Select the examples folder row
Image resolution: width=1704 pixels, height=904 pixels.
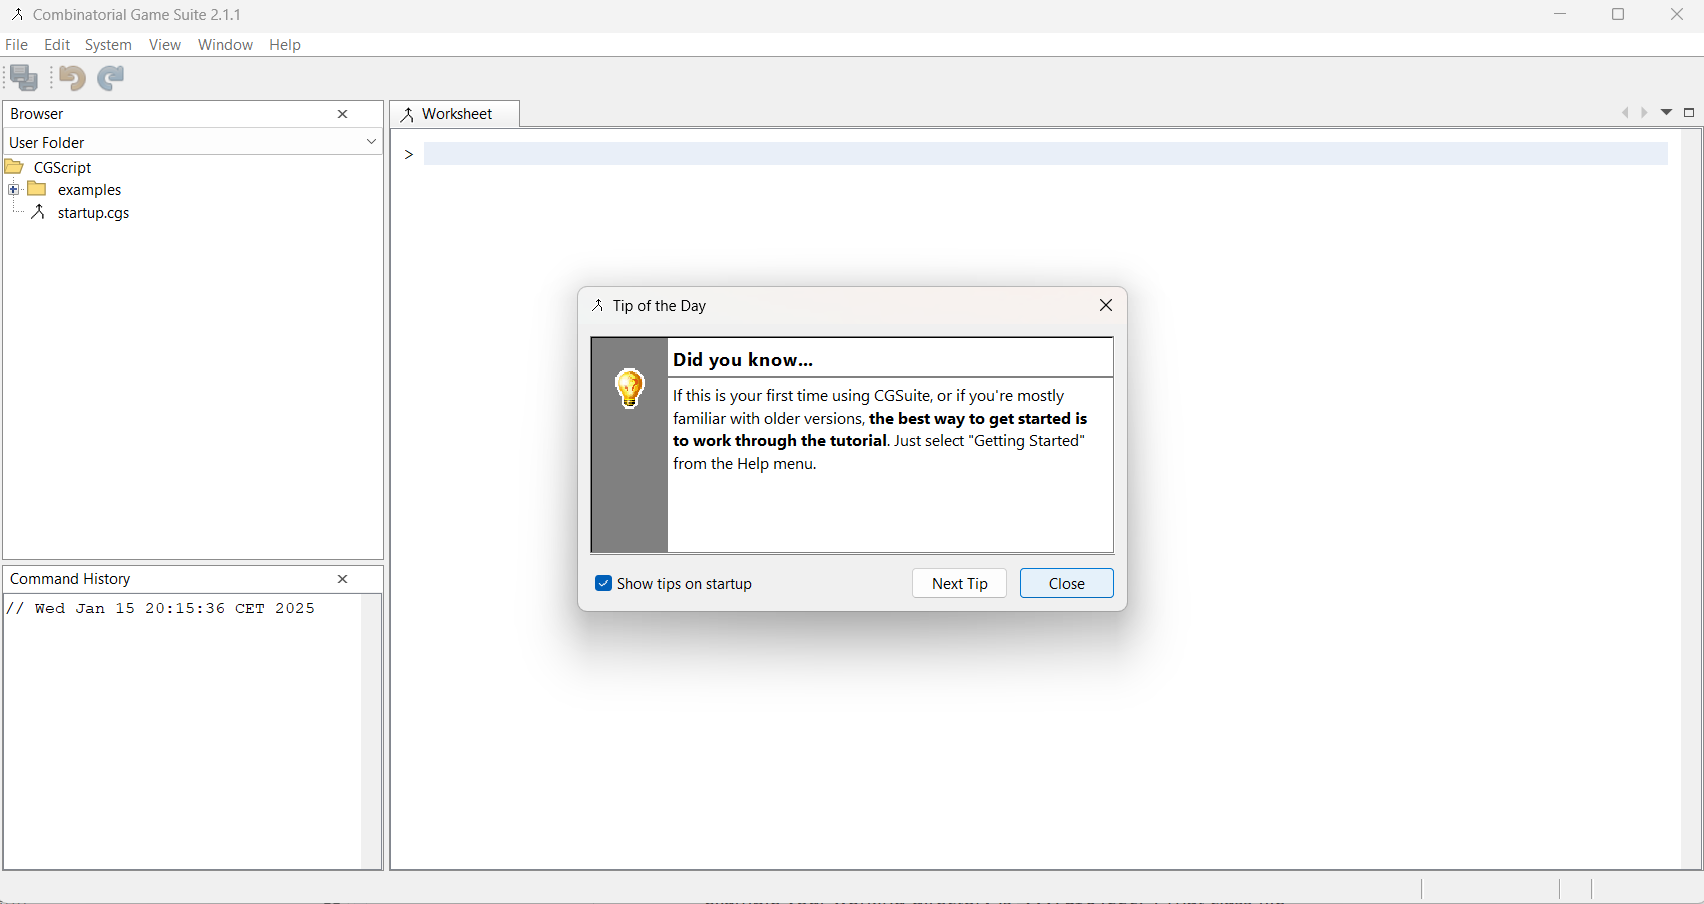89,190
